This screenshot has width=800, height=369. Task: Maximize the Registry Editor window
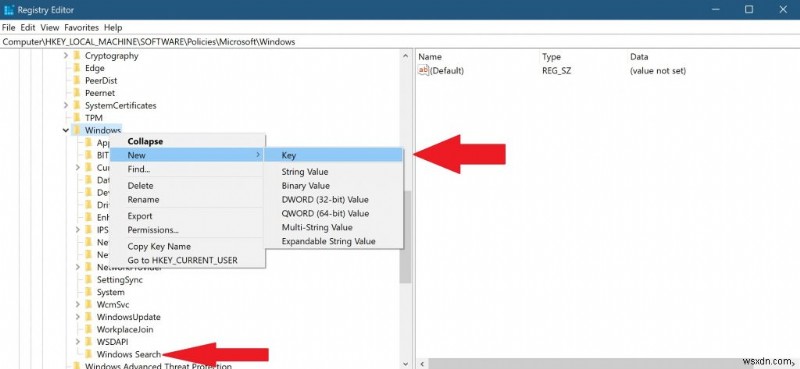pos(748,9)
